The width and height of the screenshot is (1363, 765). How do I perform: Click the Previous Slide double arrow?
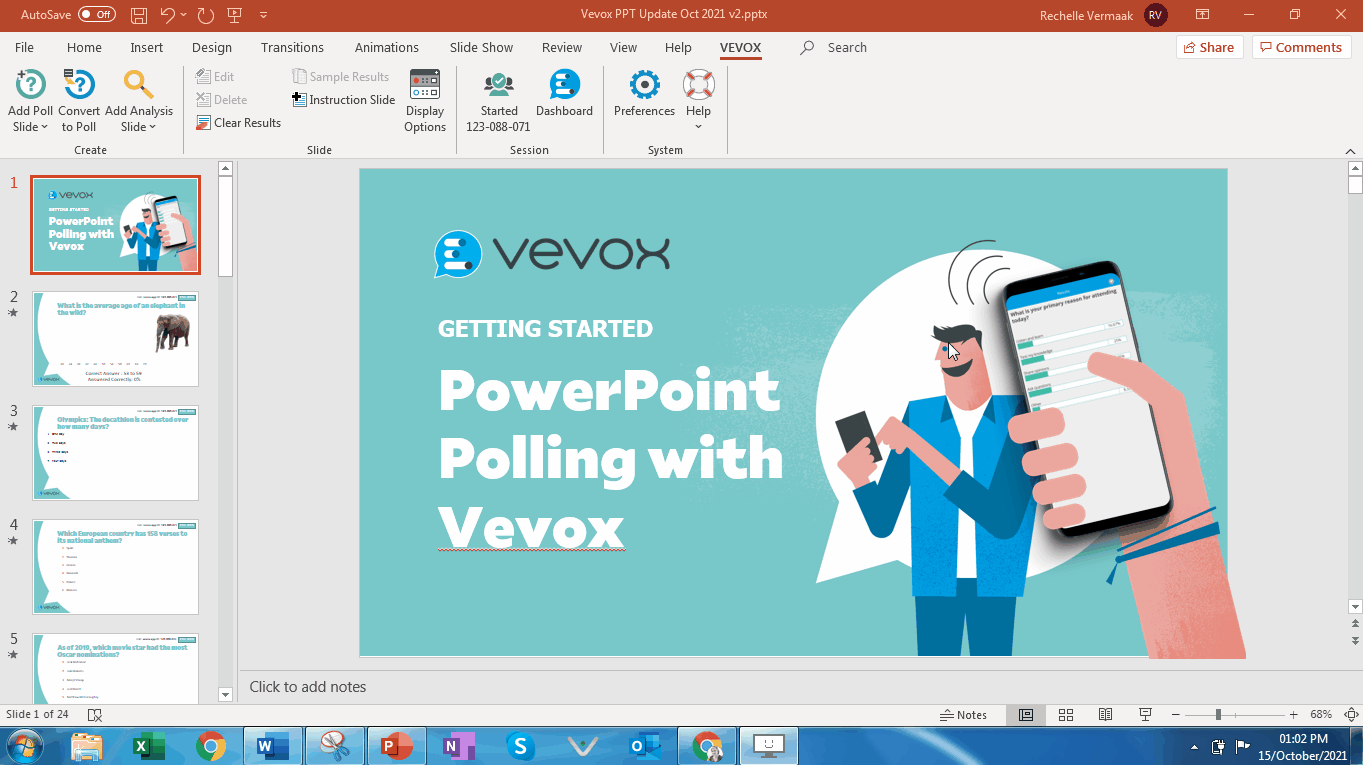(1355, 625)
